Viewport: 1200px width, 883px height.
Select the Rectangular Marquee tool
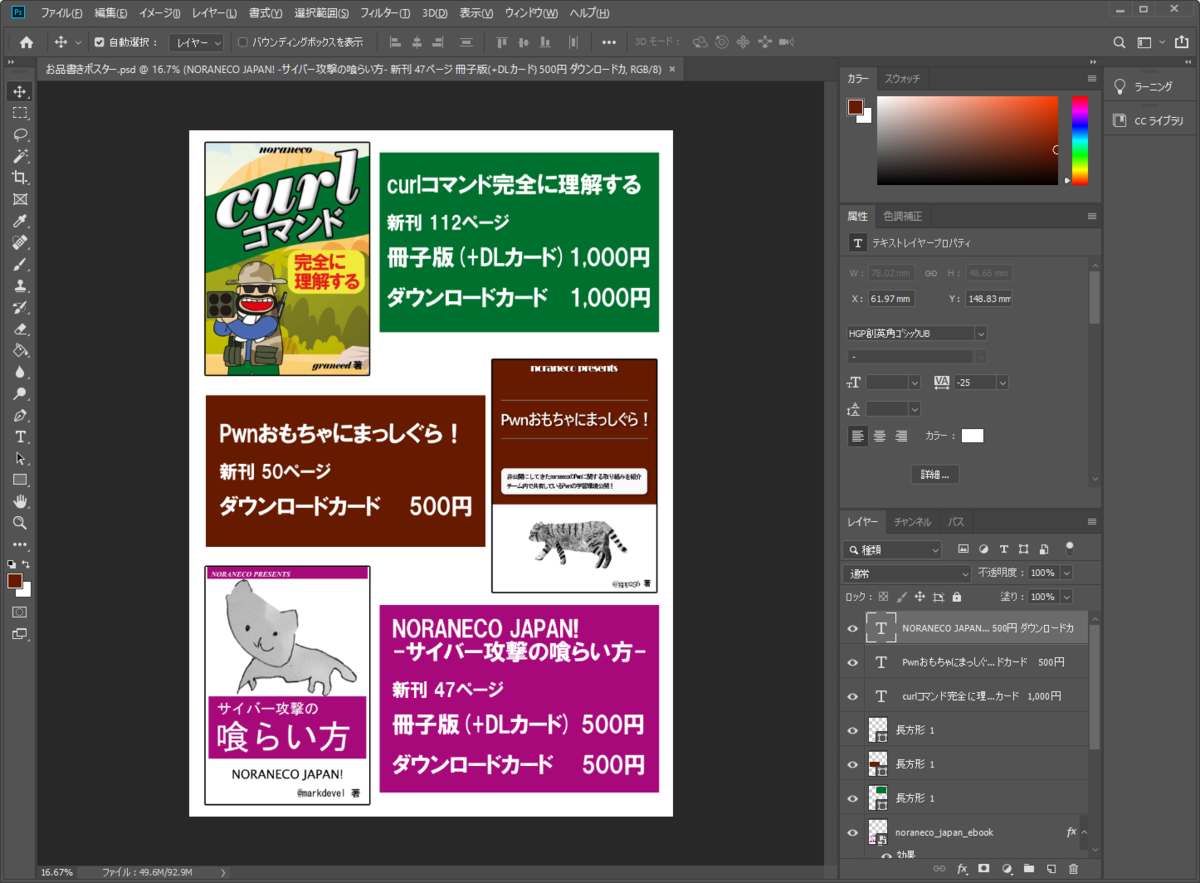coord(20,113)
